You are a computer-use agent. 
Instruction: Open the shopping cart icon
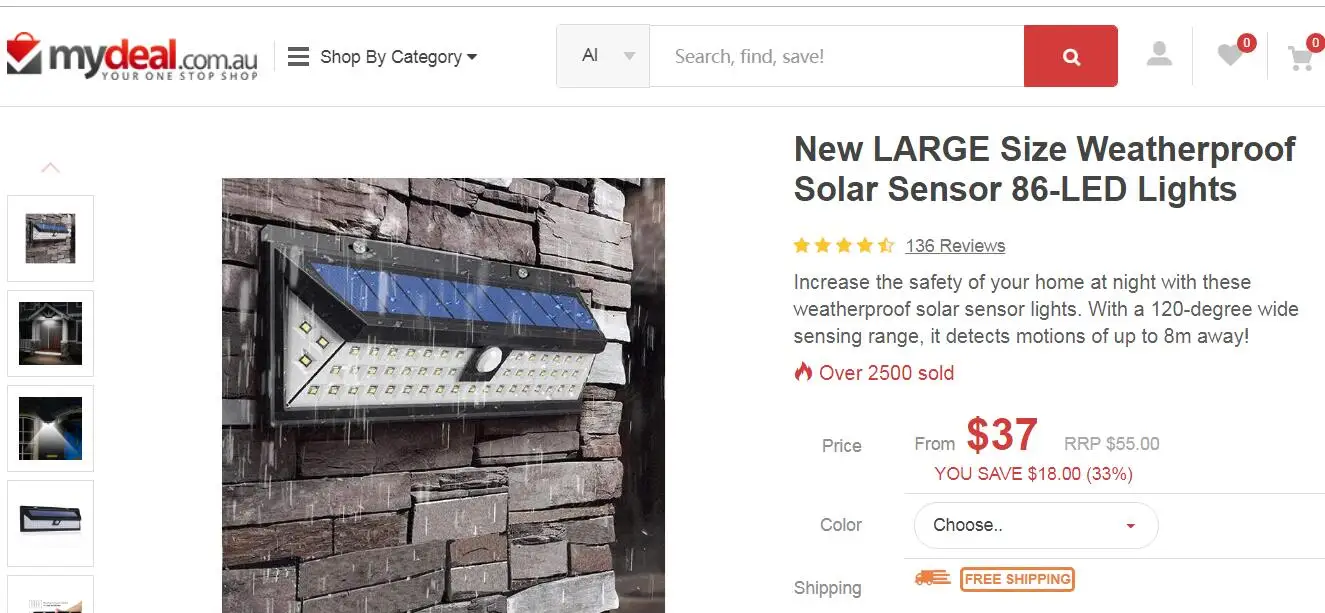pyautogui.click(x=1300, y=58)
